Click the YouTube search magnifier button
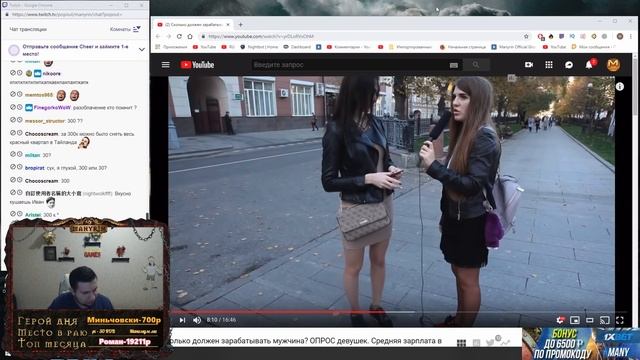Viewport: 640px width, 360px height. 476,65
